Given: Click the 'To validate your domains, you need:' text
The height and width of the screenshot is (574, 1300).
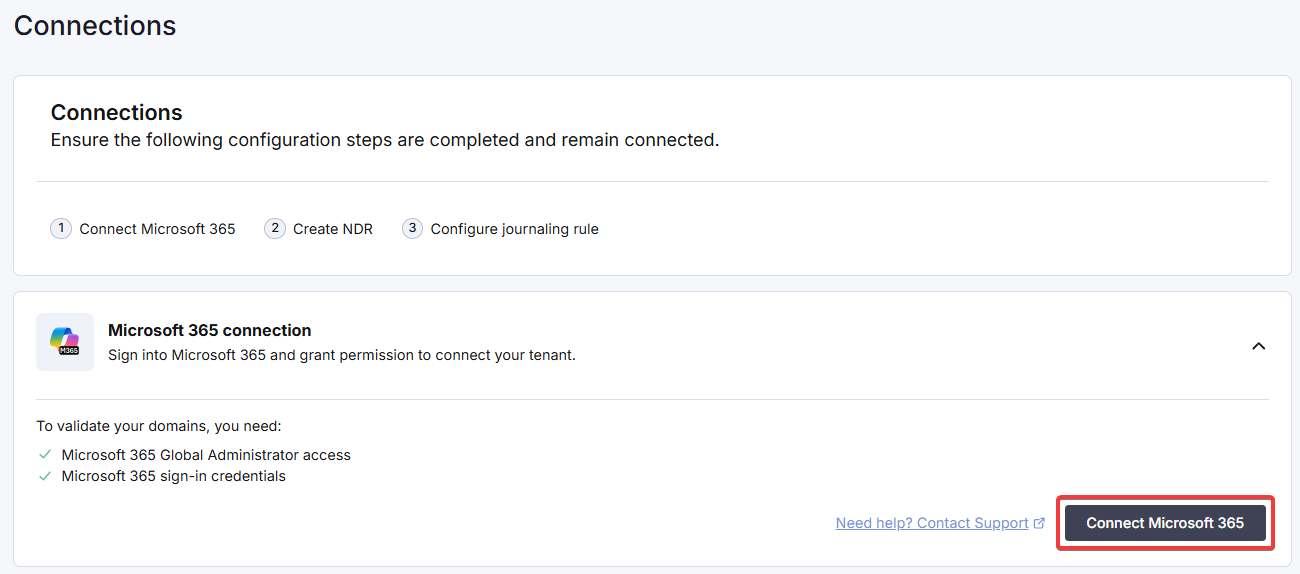Looking at the screenshot, I should click(159, 425).
